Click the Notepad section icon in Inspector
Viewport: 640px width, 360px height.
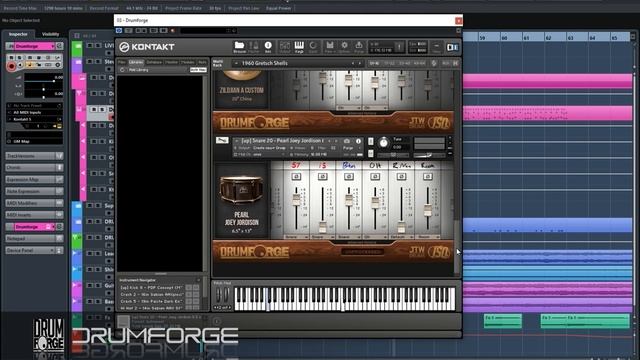(59, 238)
